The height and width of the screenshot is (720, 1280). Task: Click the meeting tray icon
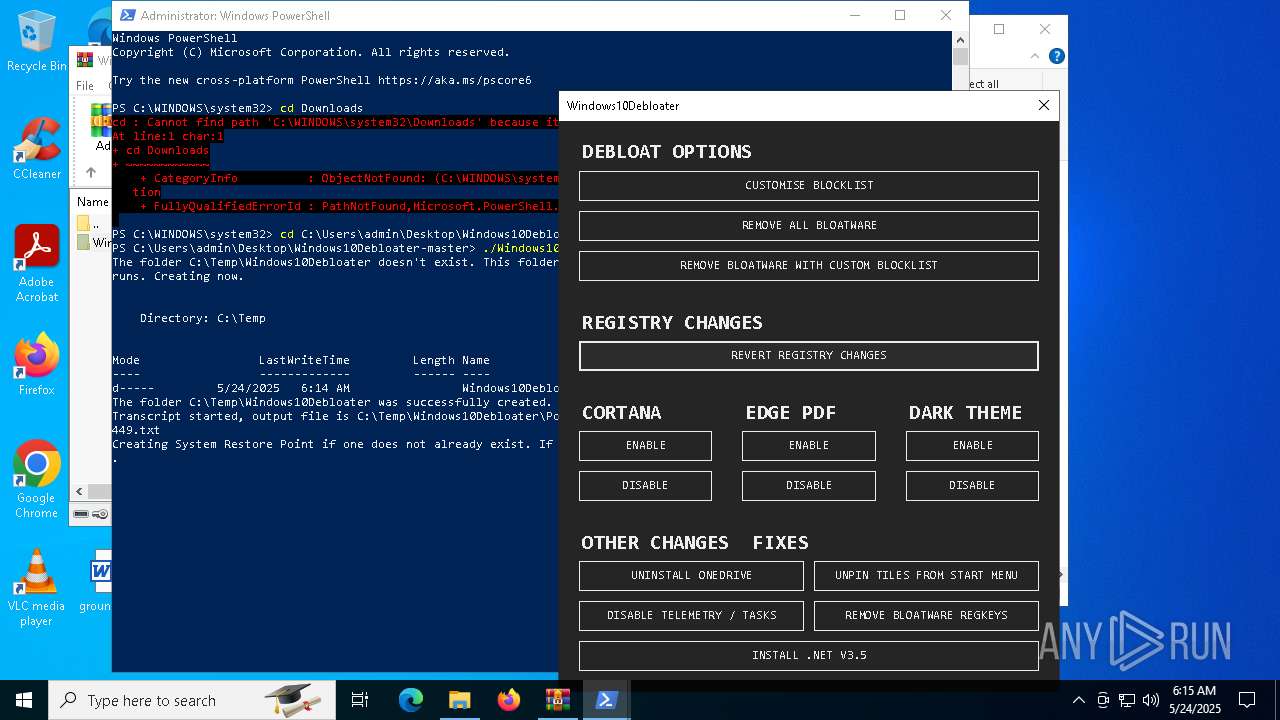pyautogui.click(x=1103, y=700)
